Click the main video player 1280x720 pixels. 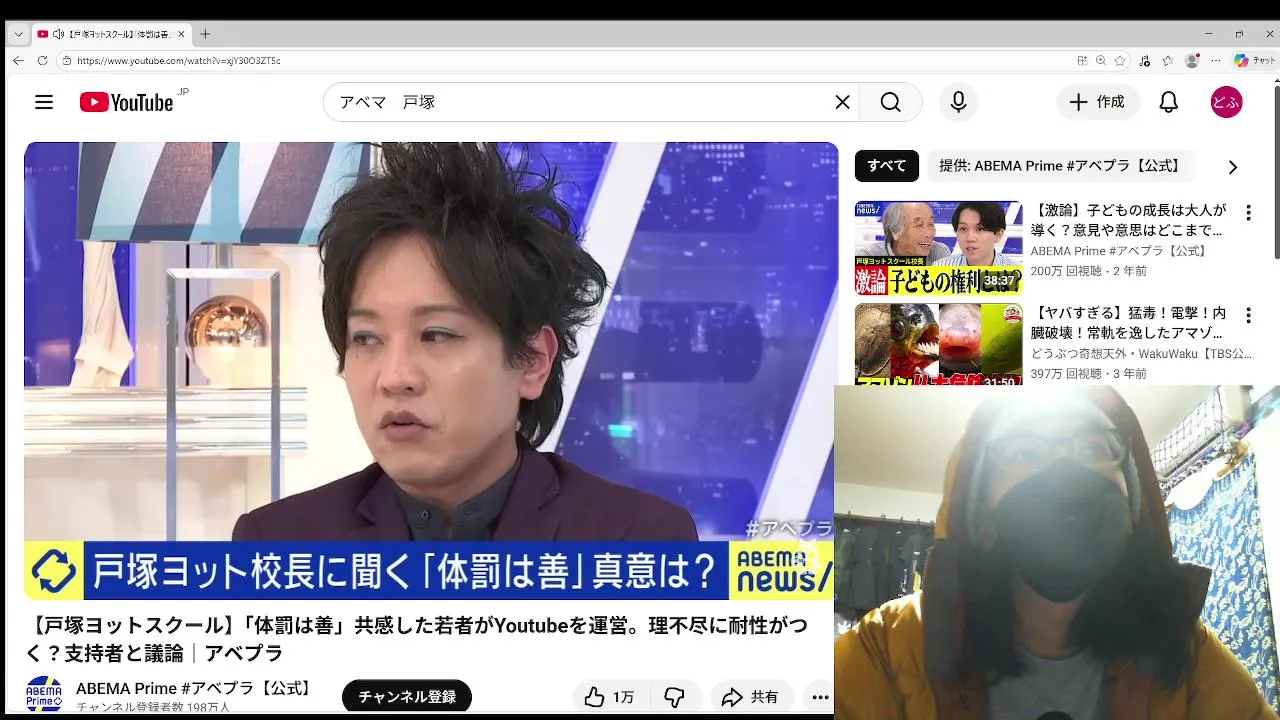click(431, 370)
